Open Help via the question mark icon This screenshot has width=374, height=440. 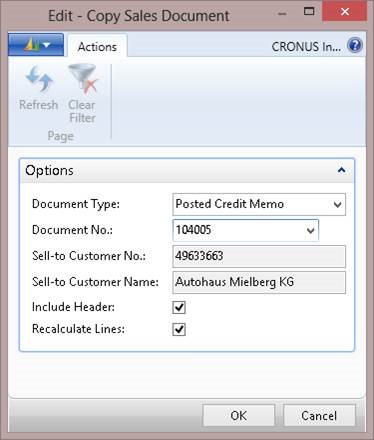coord(354,45)
